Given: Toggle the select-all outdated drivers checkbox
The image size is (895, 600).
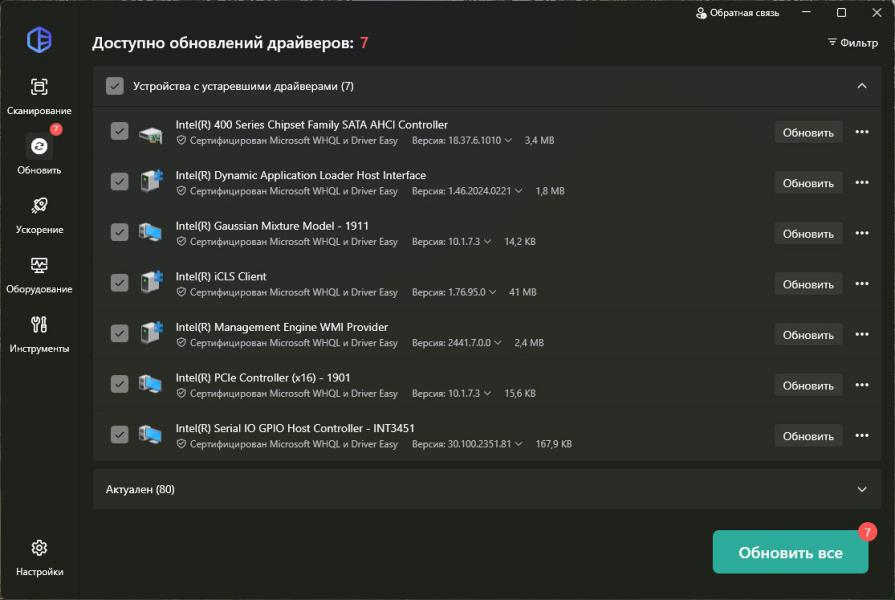Looking at the screenshot, I should (x=115, y=86).
